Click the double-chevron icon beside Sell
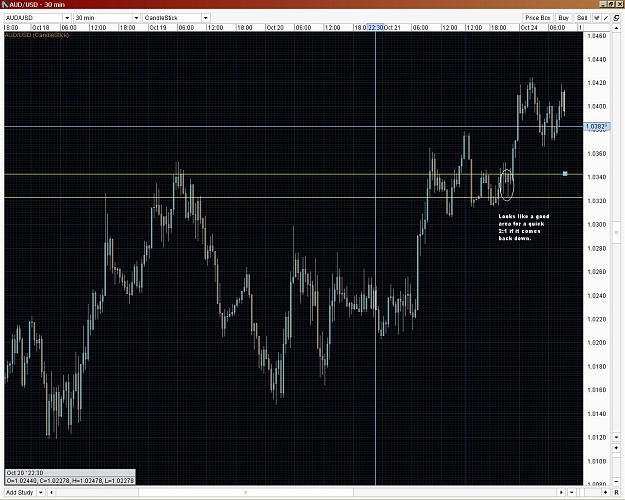 point(597,18)
